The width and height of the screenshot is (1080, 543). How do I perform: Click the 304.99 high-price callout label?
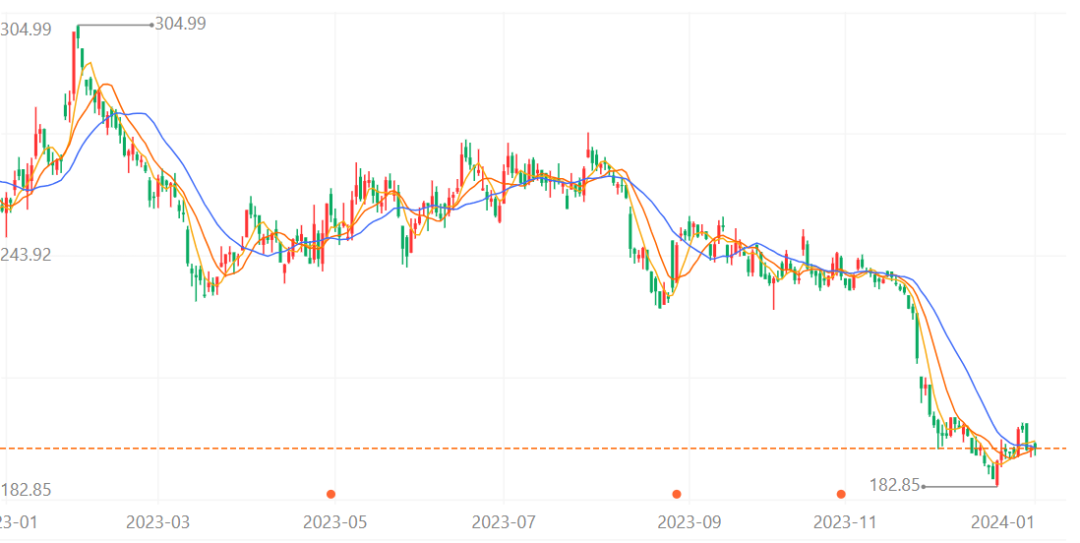coord(181,23)
